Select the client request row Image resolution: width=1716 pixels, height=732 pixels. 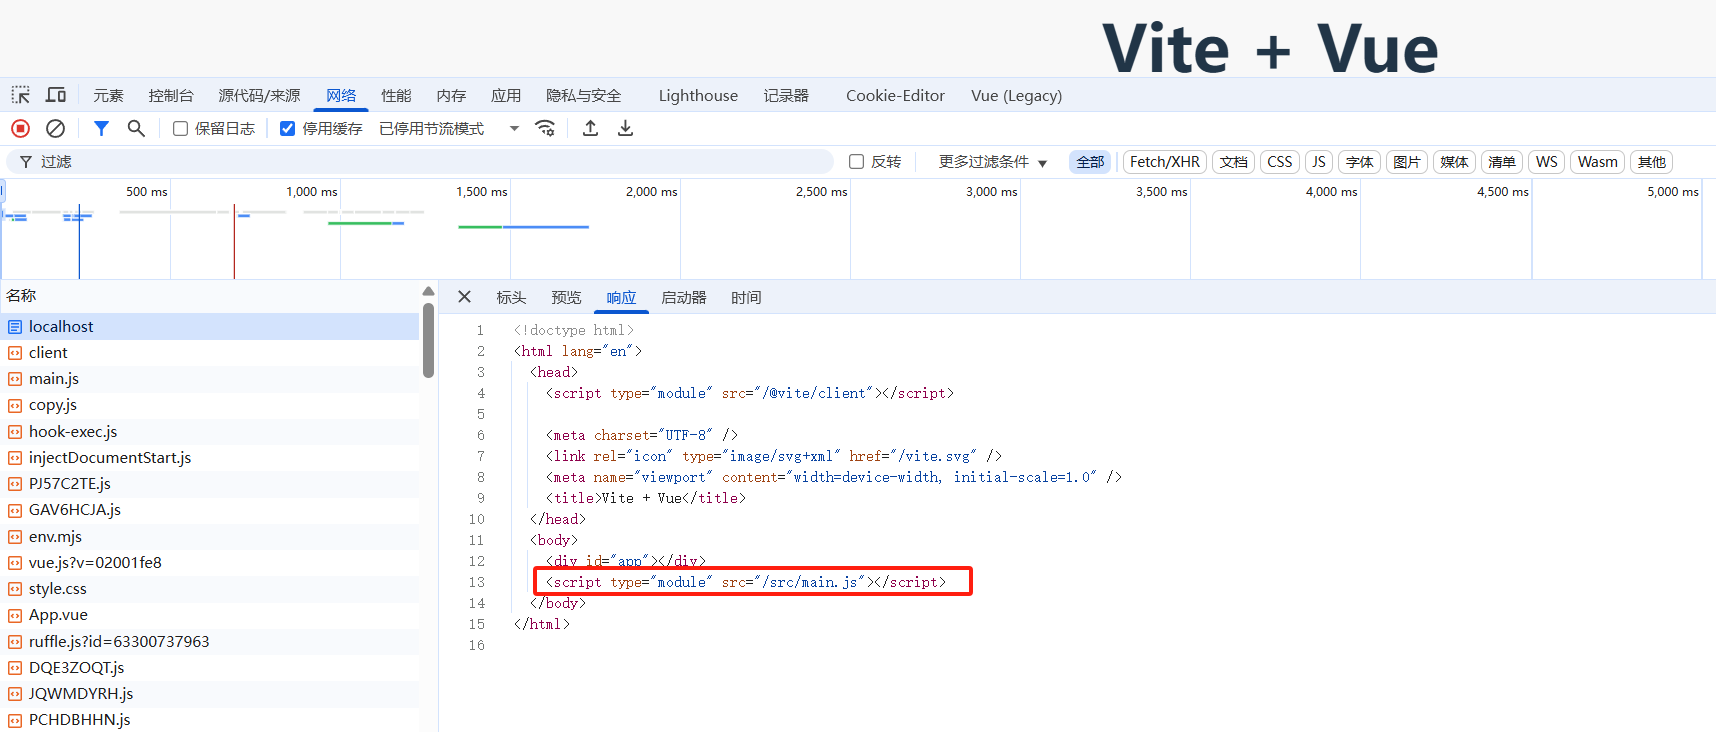tap(210, 353)
